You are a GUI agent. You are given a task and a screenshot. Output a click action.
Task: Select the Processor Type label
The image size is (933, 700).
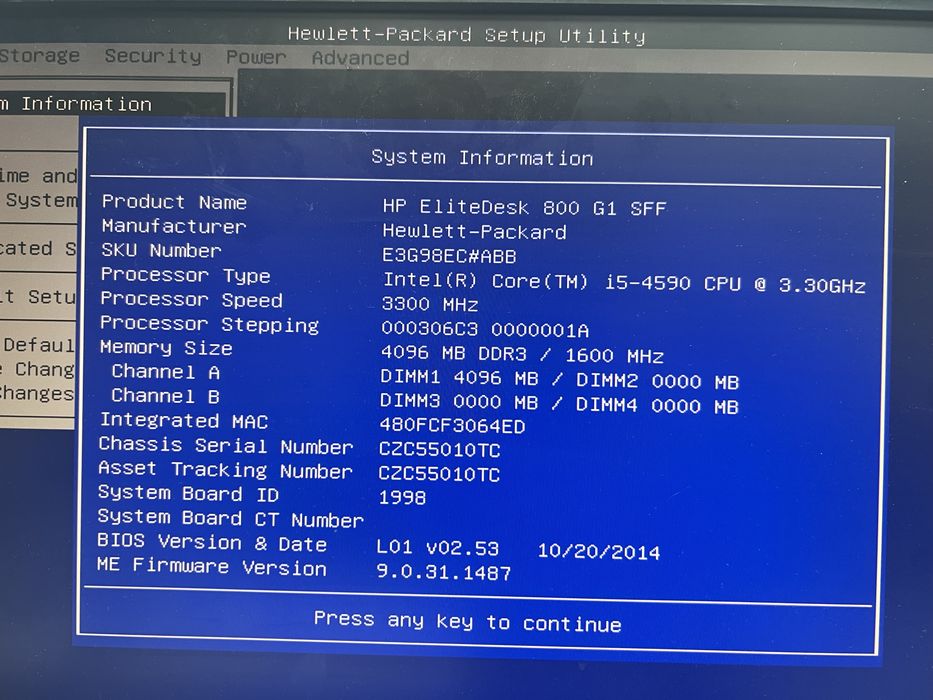[186, 275]
